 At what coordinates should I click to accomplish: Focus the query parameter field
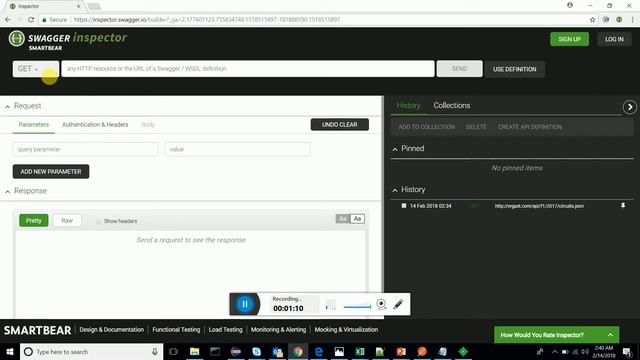pos(85,149)
